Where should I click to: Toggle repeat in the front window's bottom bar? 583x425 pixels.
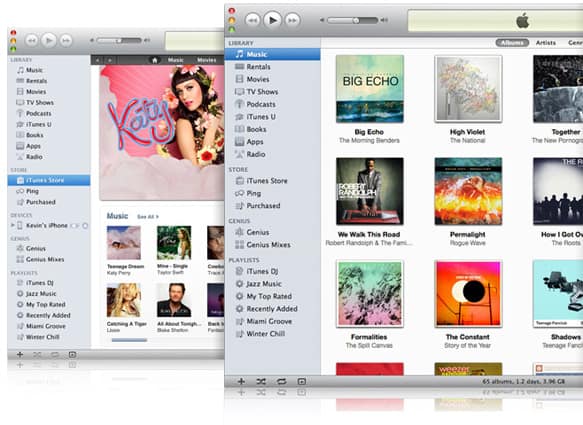coord(281,381)
